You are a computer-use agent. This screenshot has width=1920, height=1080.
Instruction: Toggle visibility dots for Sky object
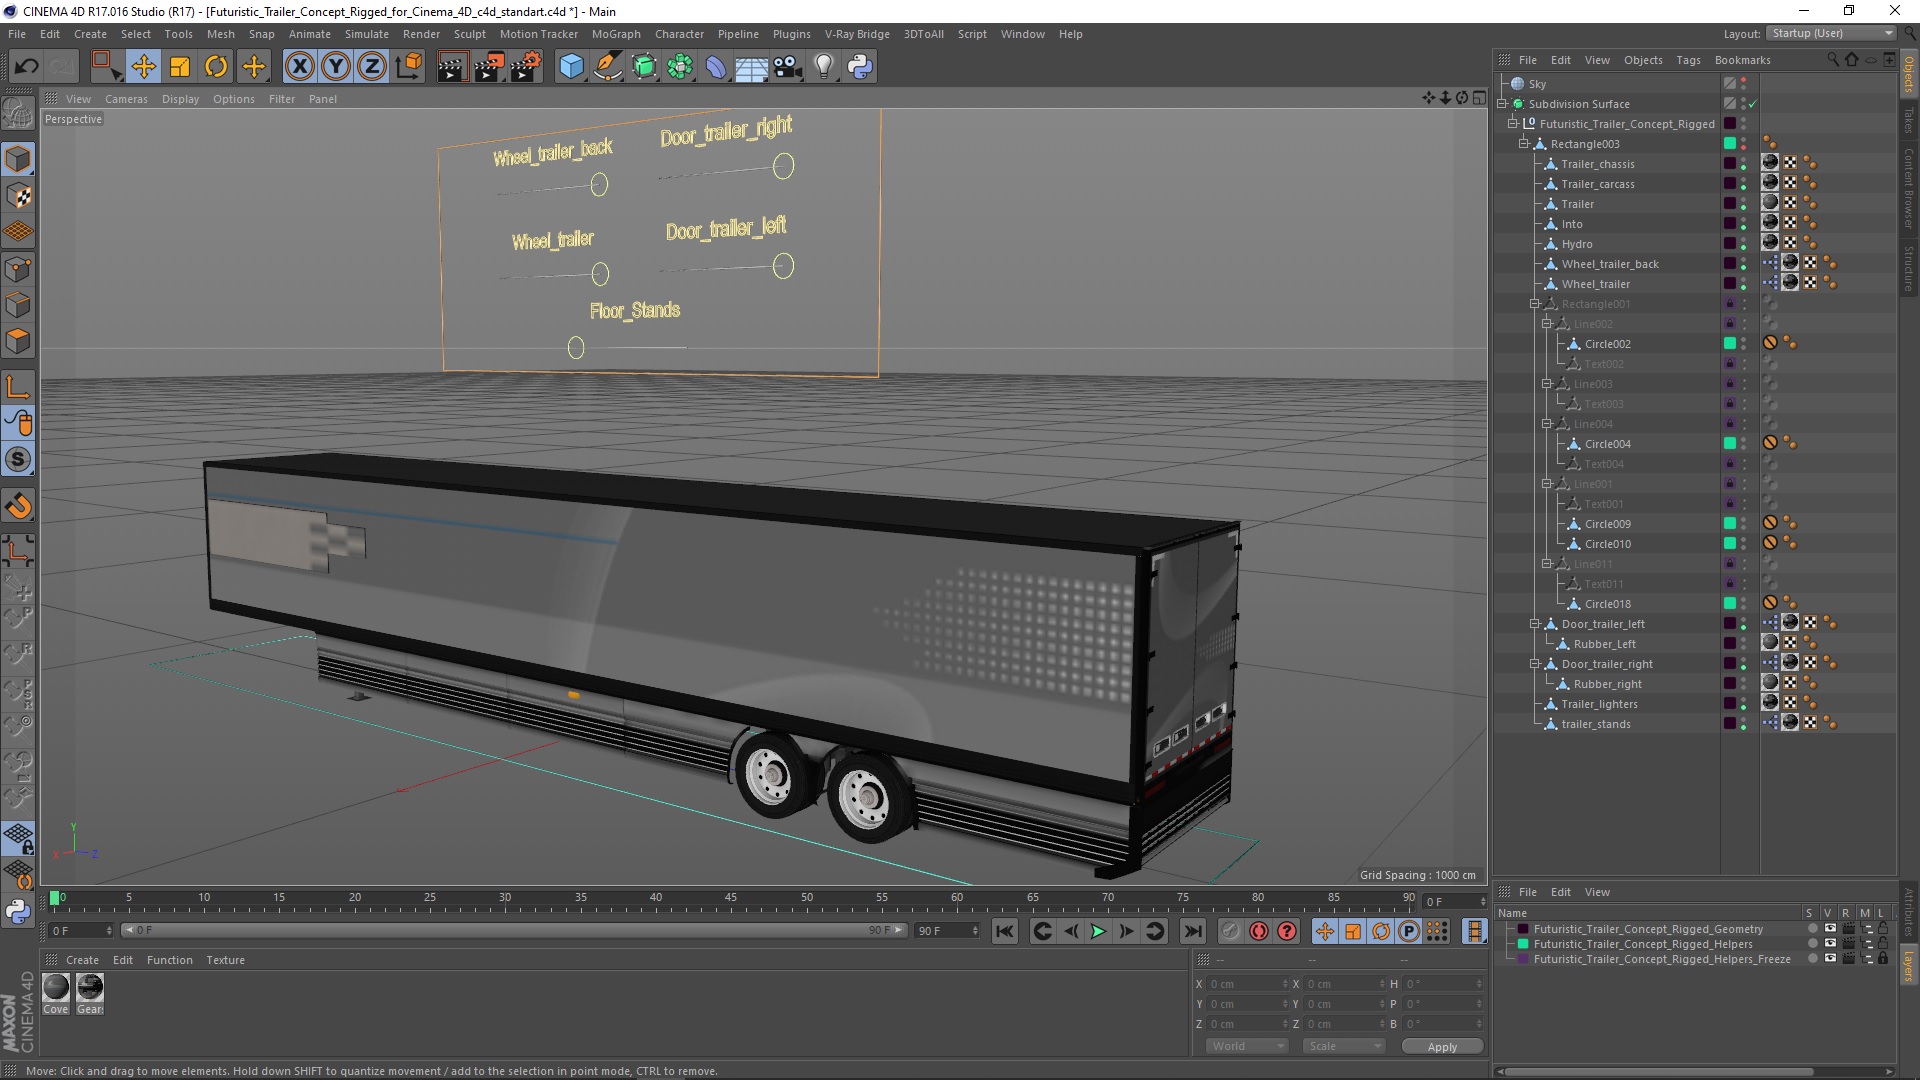point(1744,84)
